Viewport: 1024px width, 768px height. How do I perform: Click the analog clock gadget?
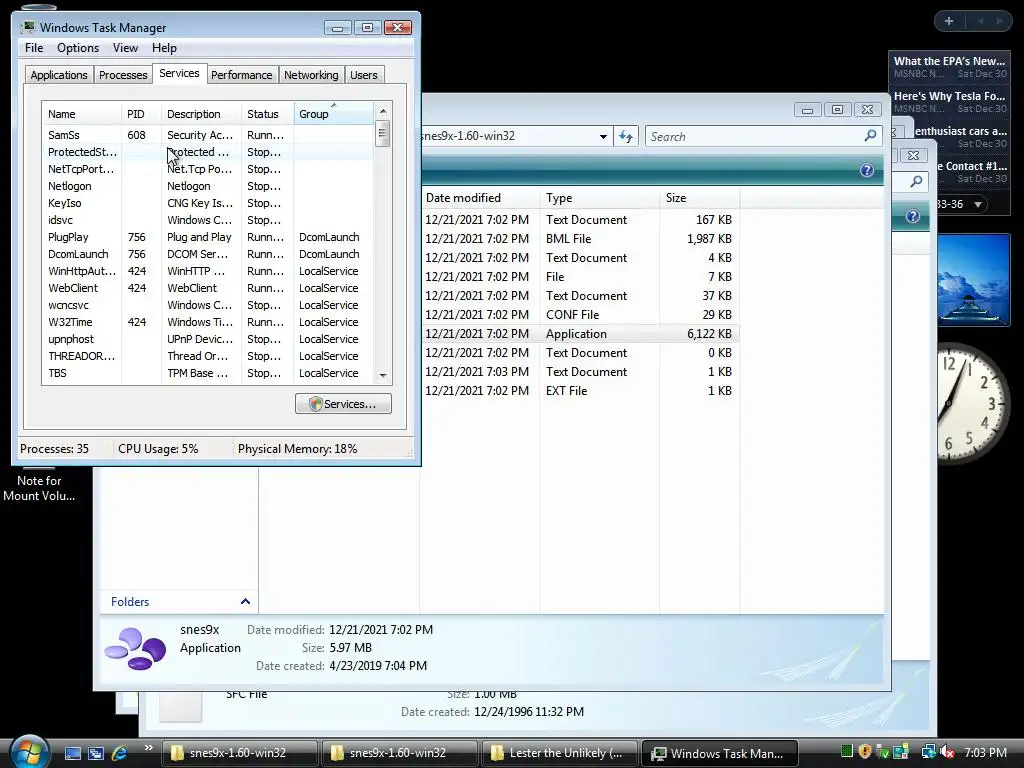point(974,403)
